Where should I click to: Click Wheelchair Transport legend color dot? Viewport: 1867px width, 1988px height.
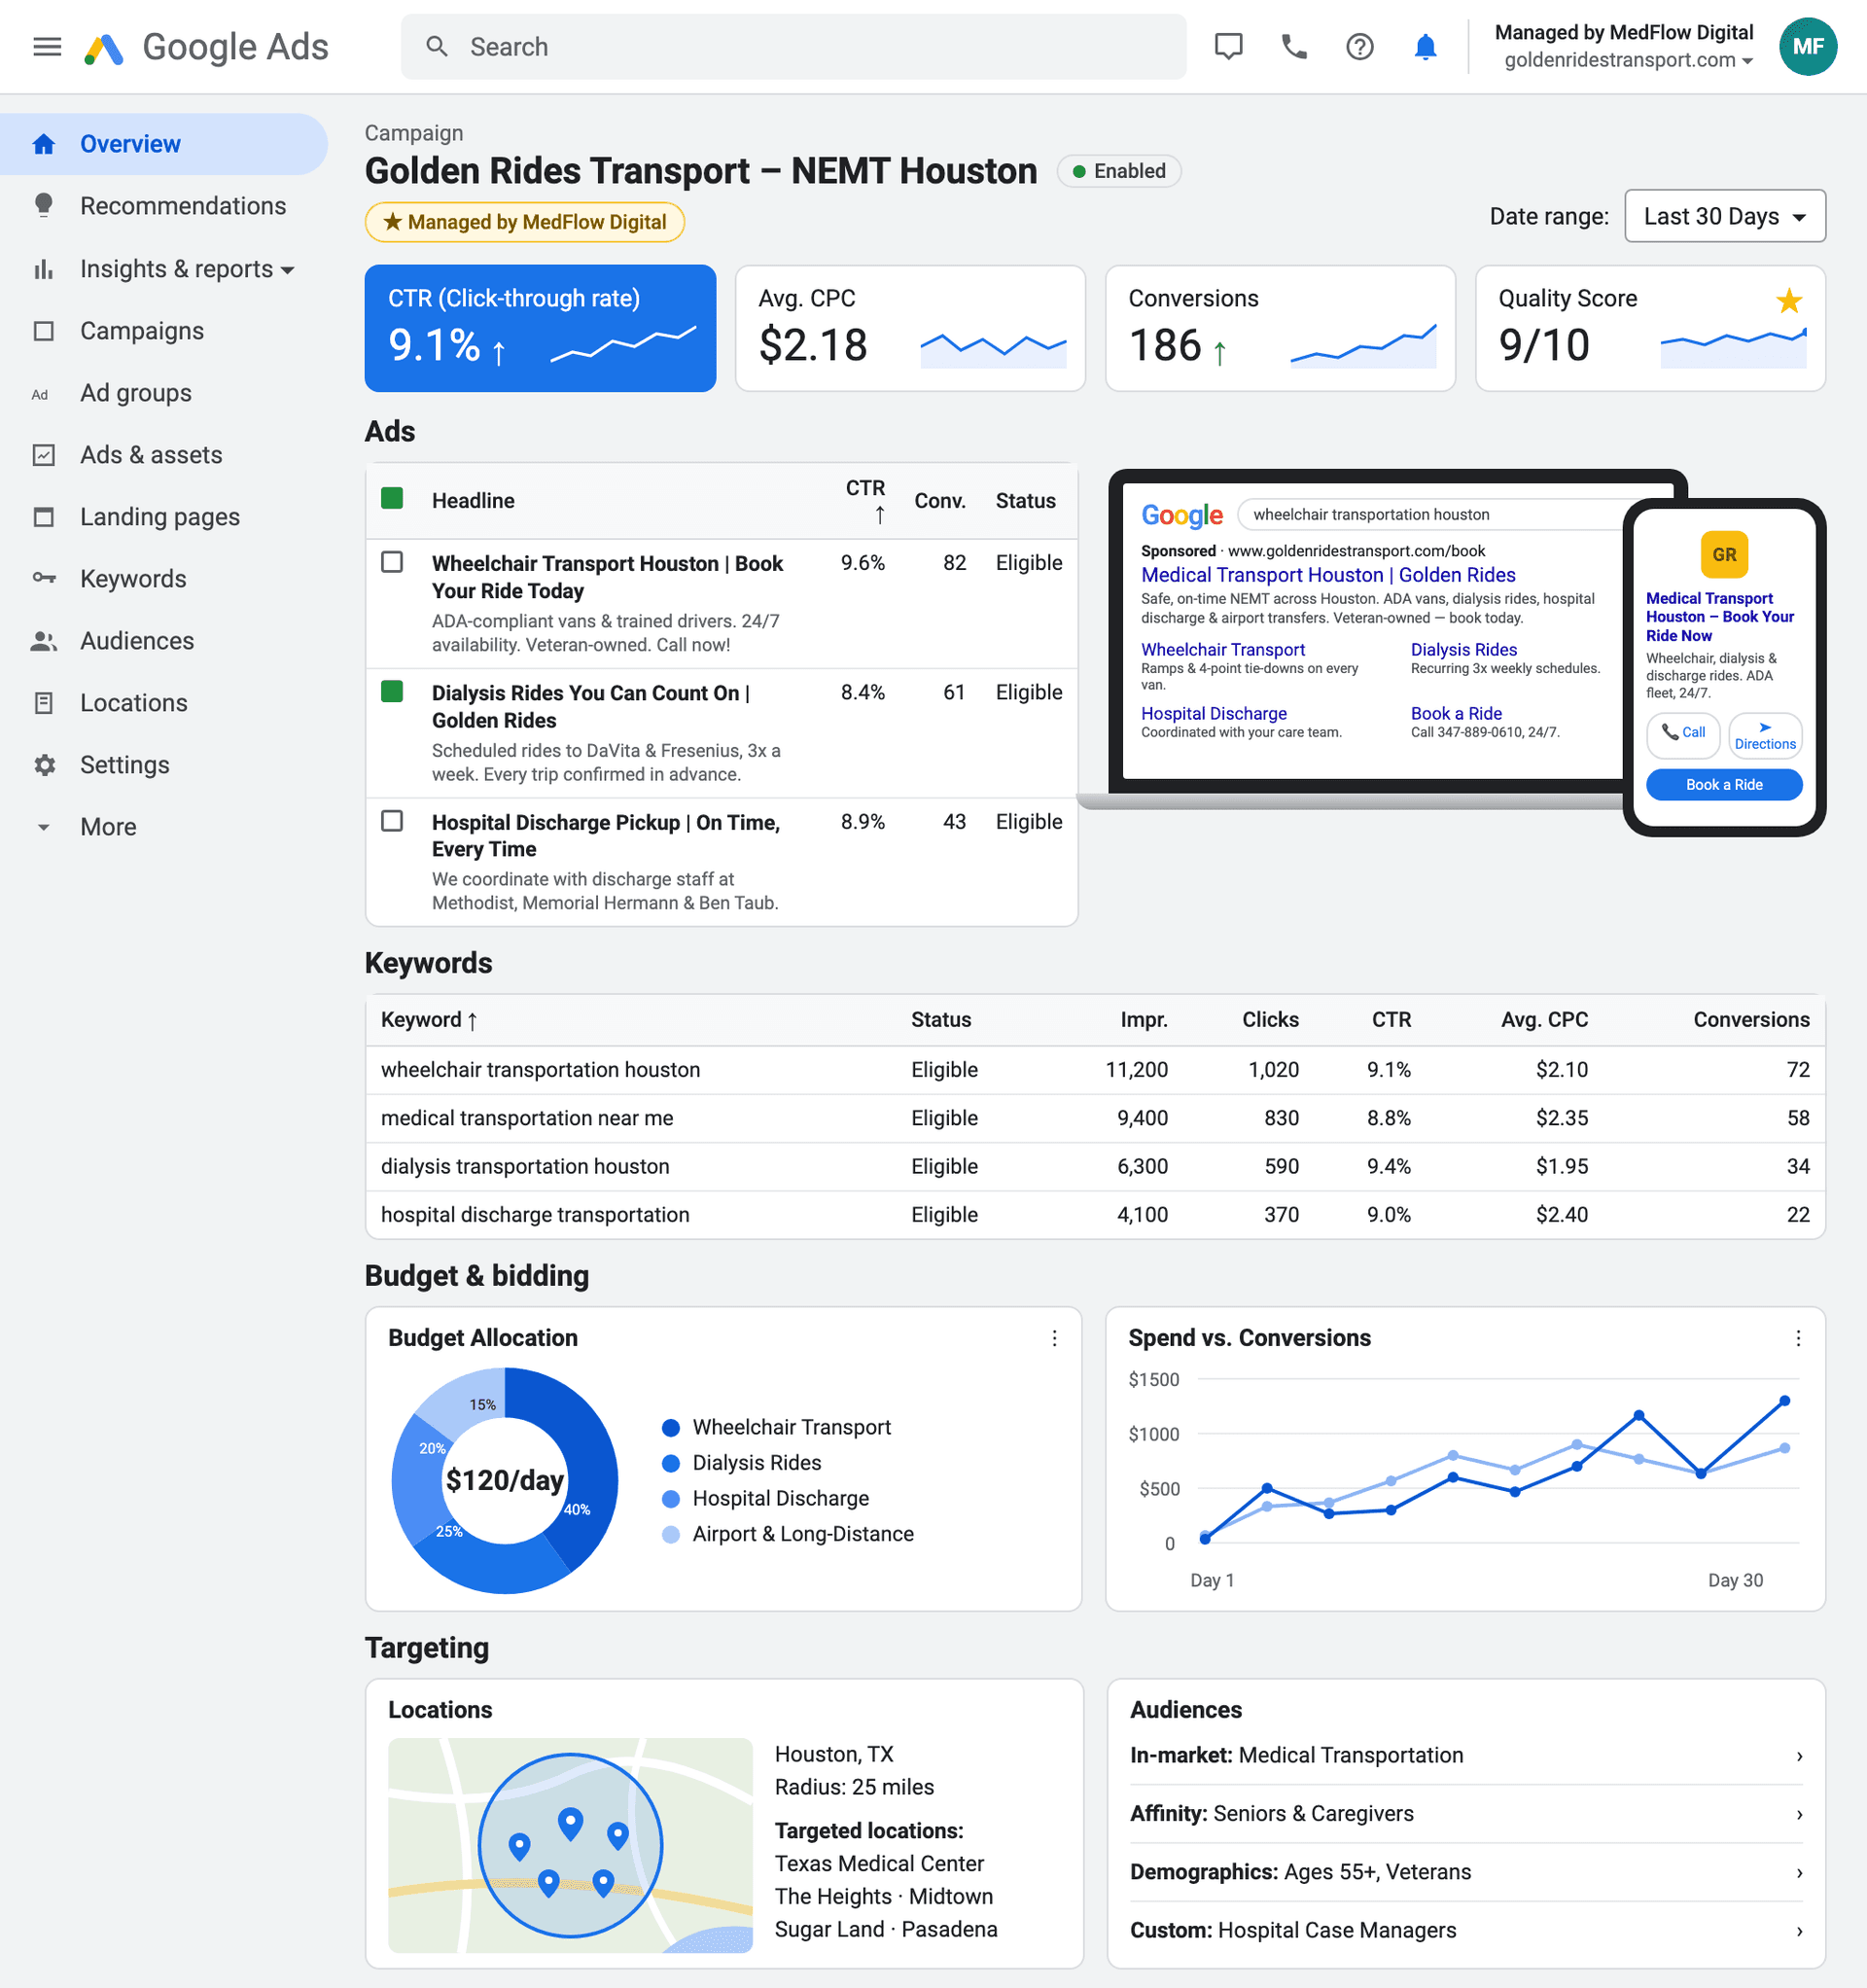[671, 1428]
